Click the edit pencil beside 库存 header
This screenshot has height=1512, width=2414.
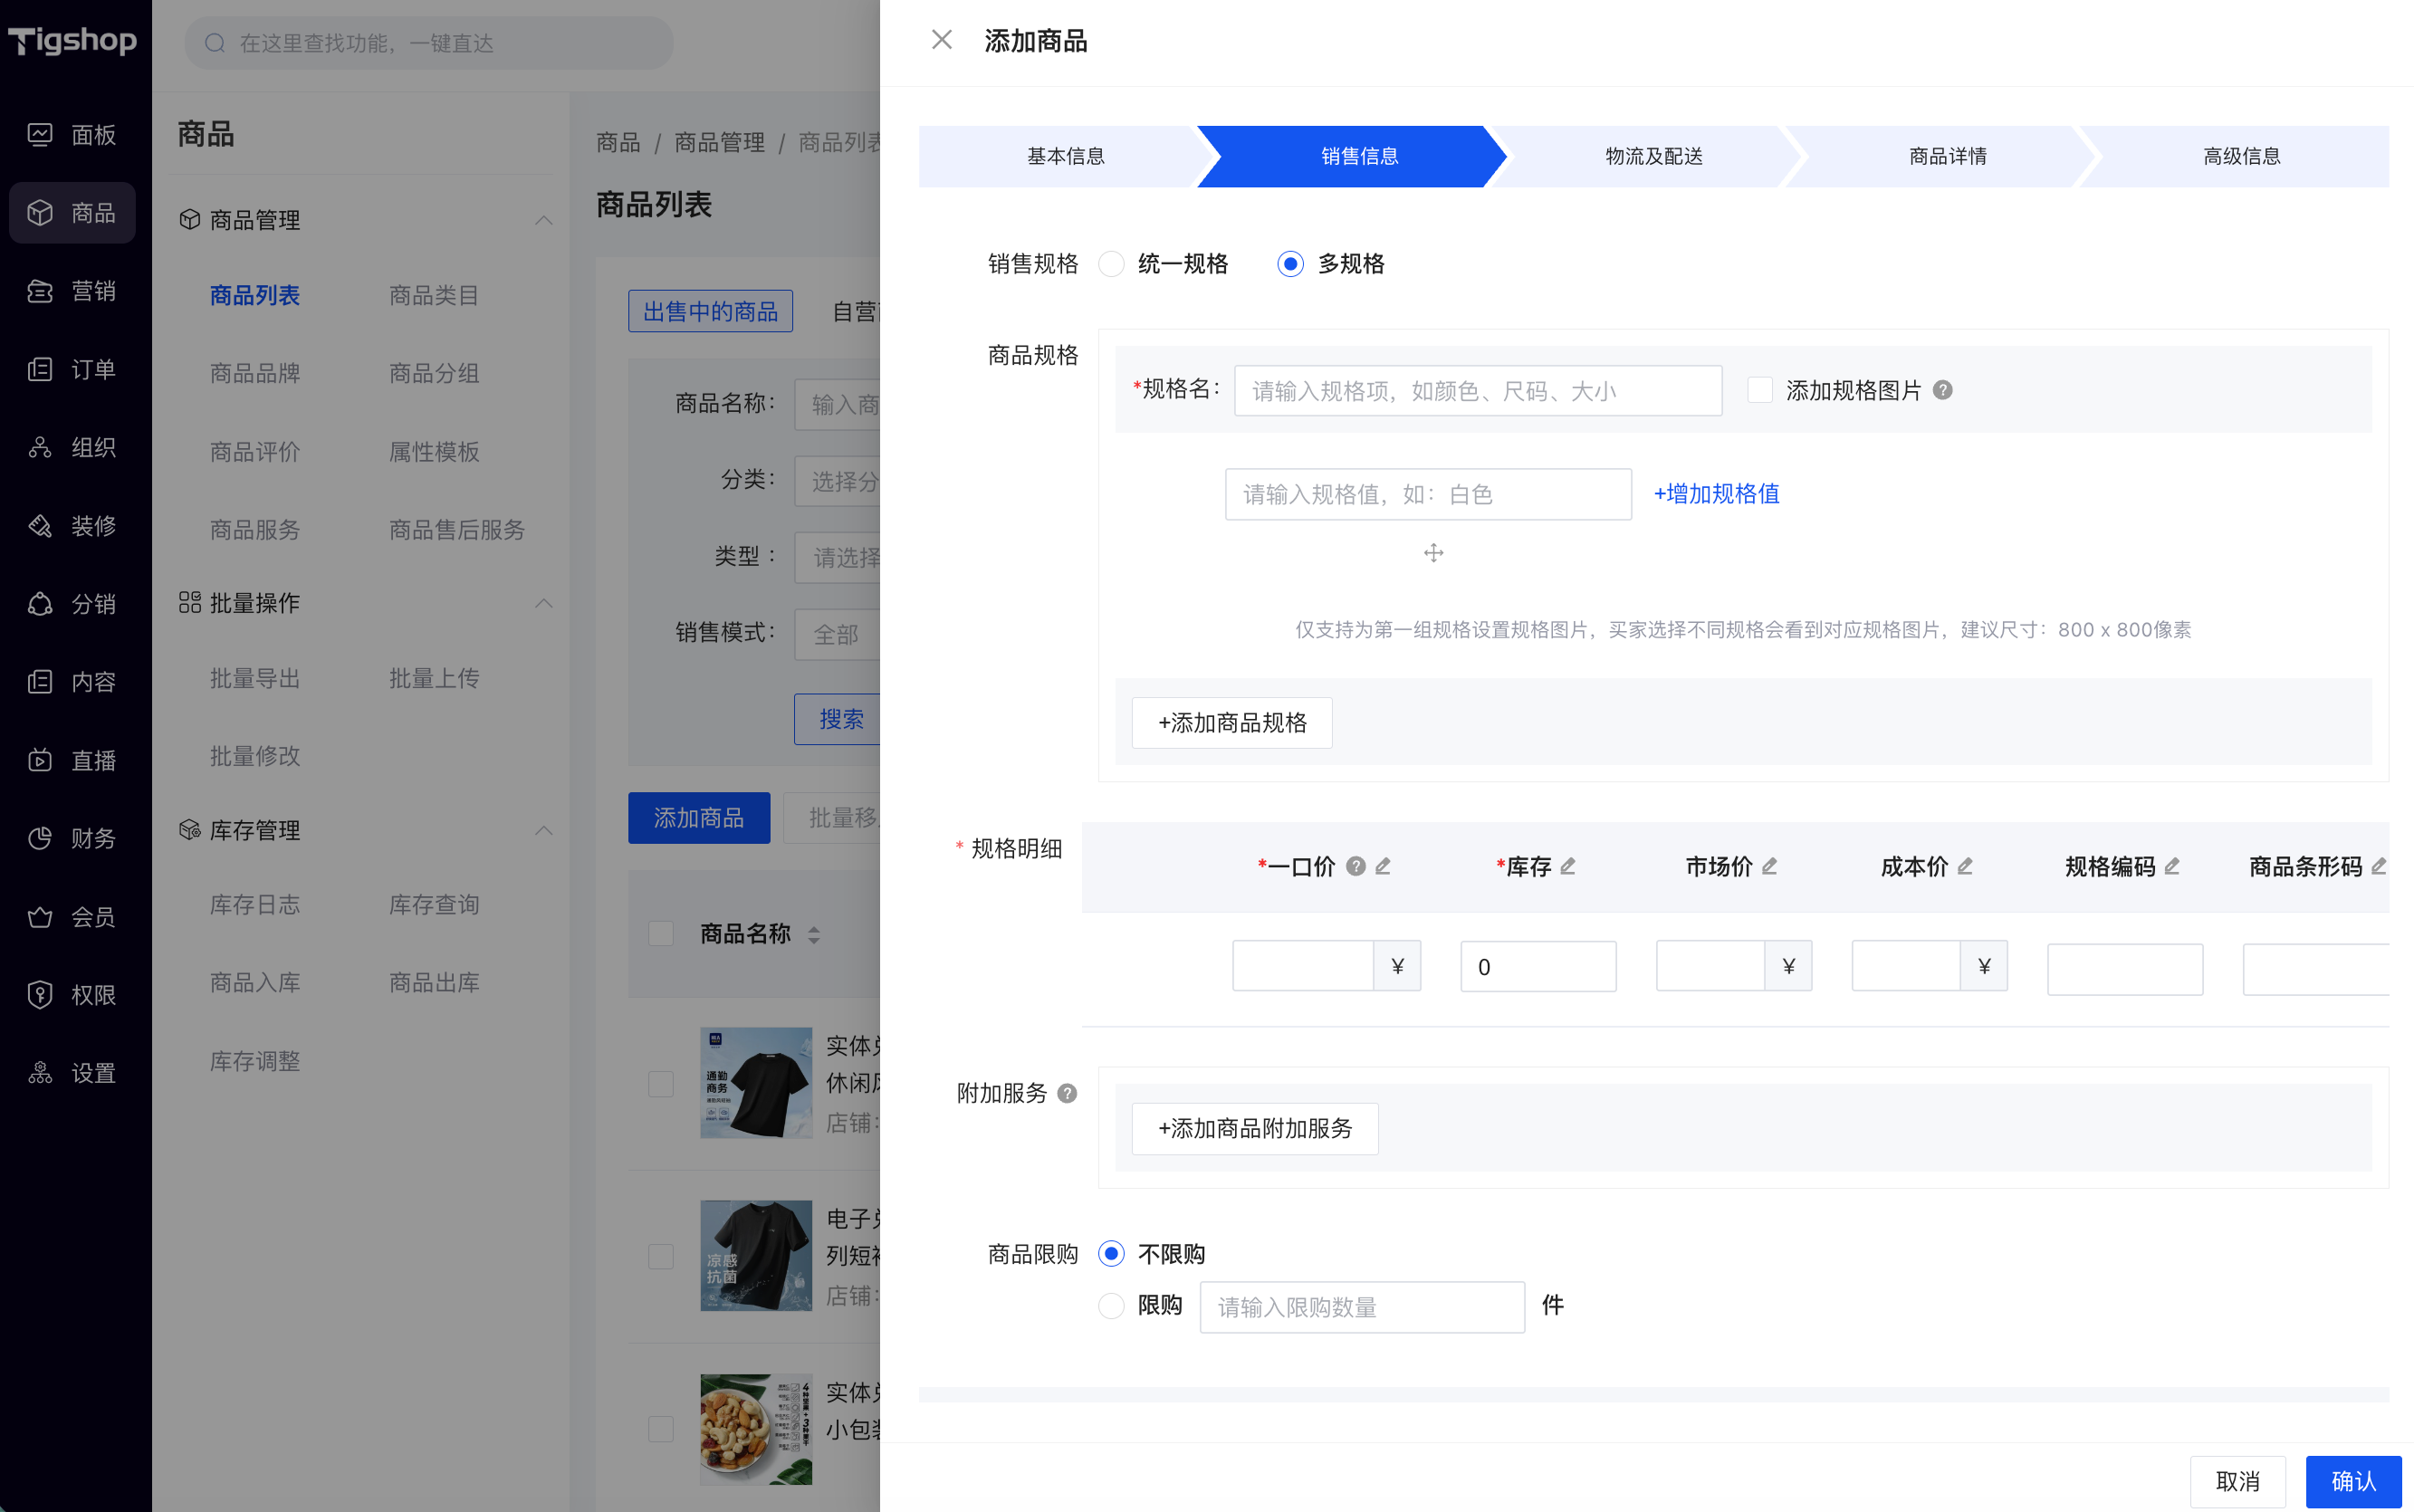[1568, 866]
